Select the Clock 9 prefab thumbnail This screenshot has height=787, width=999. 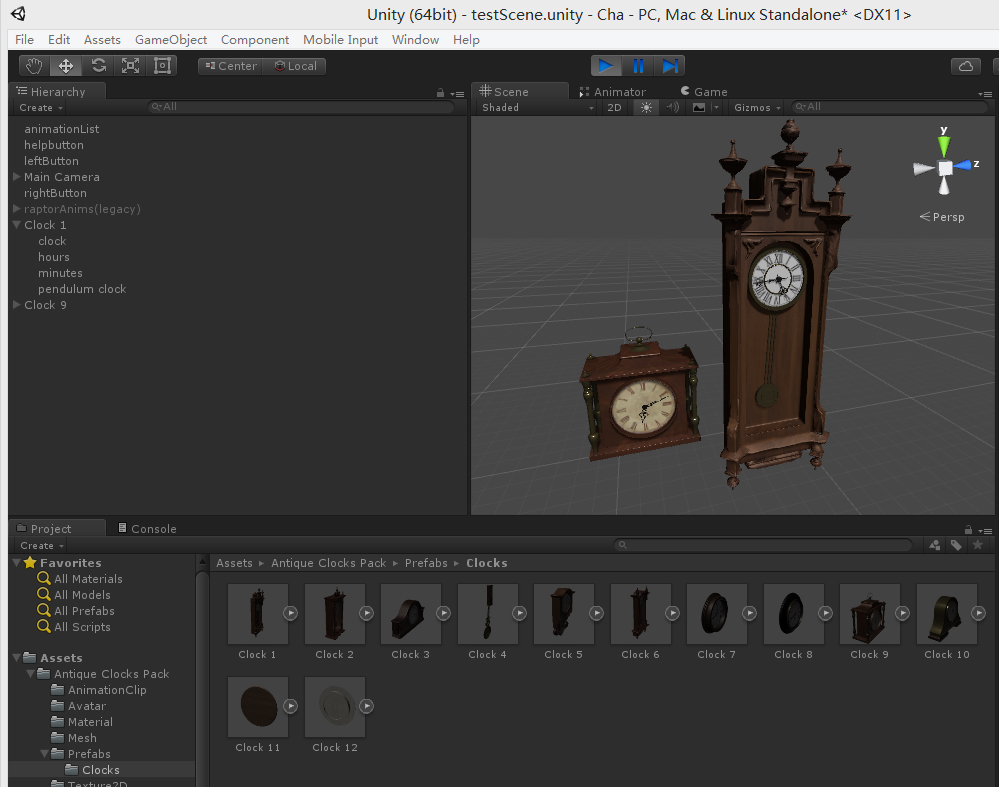click(x=869, y=613)
